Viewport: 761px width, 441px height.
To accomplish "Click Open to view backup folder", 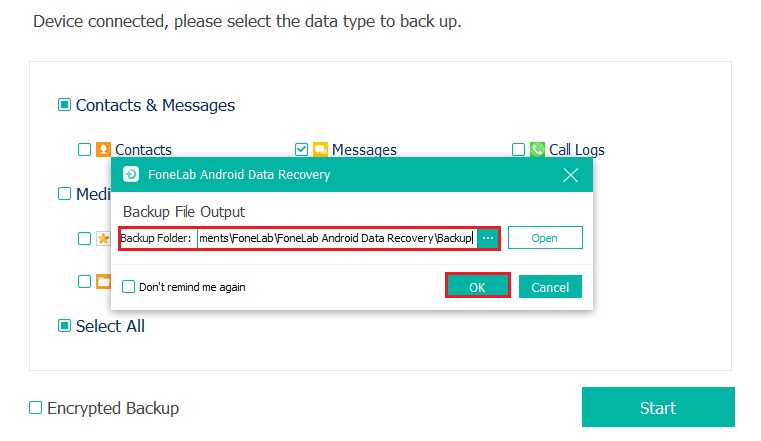I will [545, 238].
